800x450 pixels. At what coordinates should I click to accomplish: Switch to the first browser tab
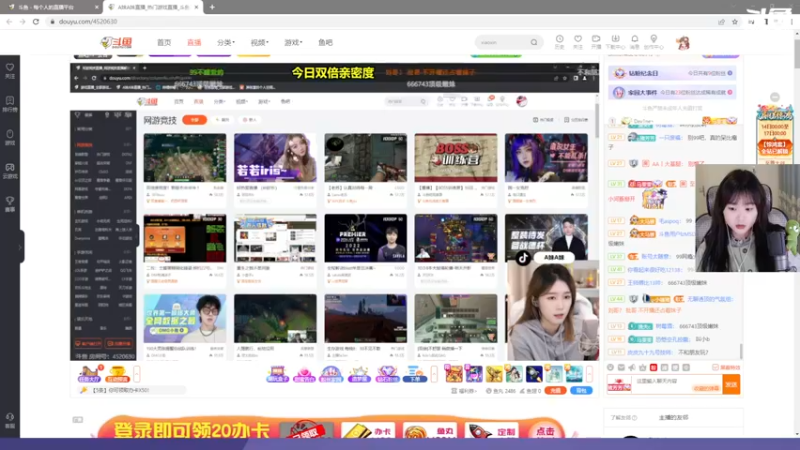(50, 7)
